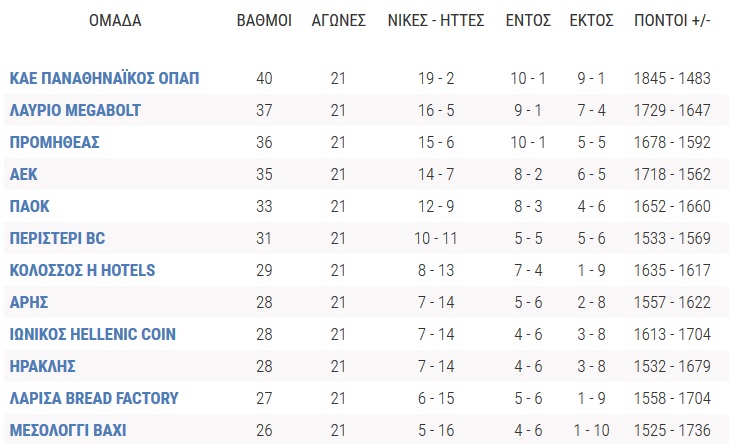
Task: Click the ΒΑΘΜΟΙ column header
Action: 264,20
